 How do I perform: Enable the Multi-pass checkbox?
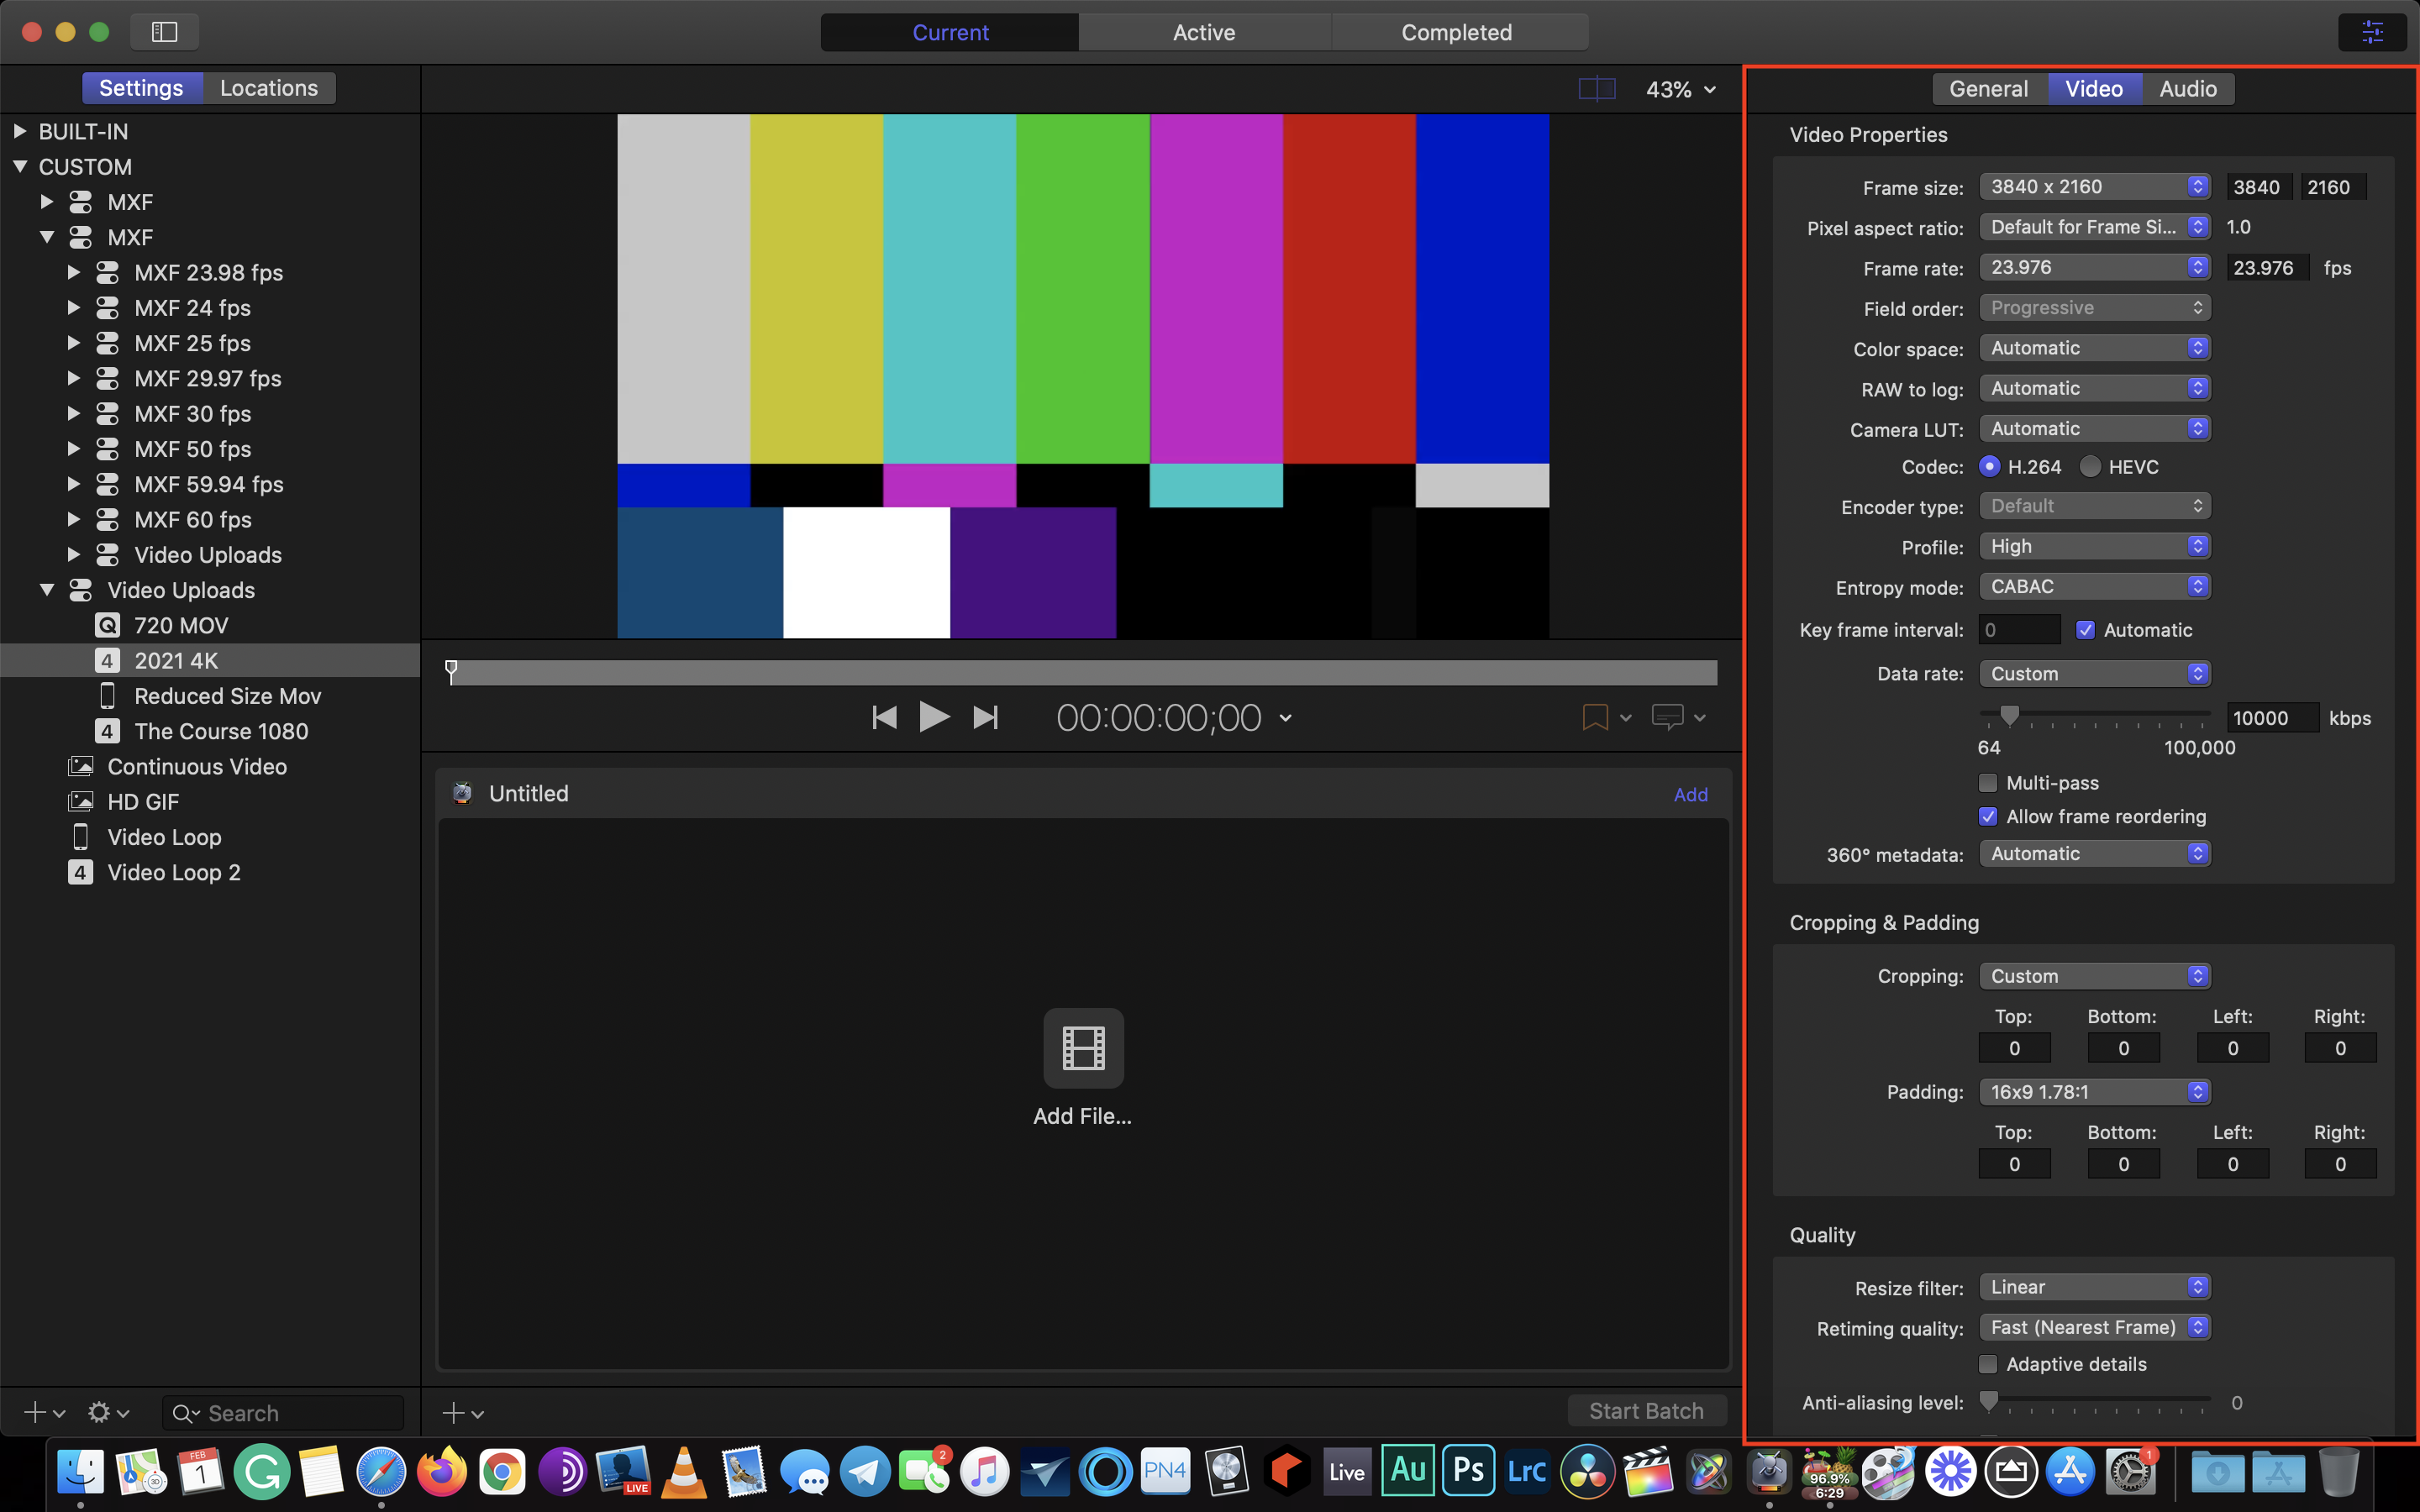[x=1988, y=783]
